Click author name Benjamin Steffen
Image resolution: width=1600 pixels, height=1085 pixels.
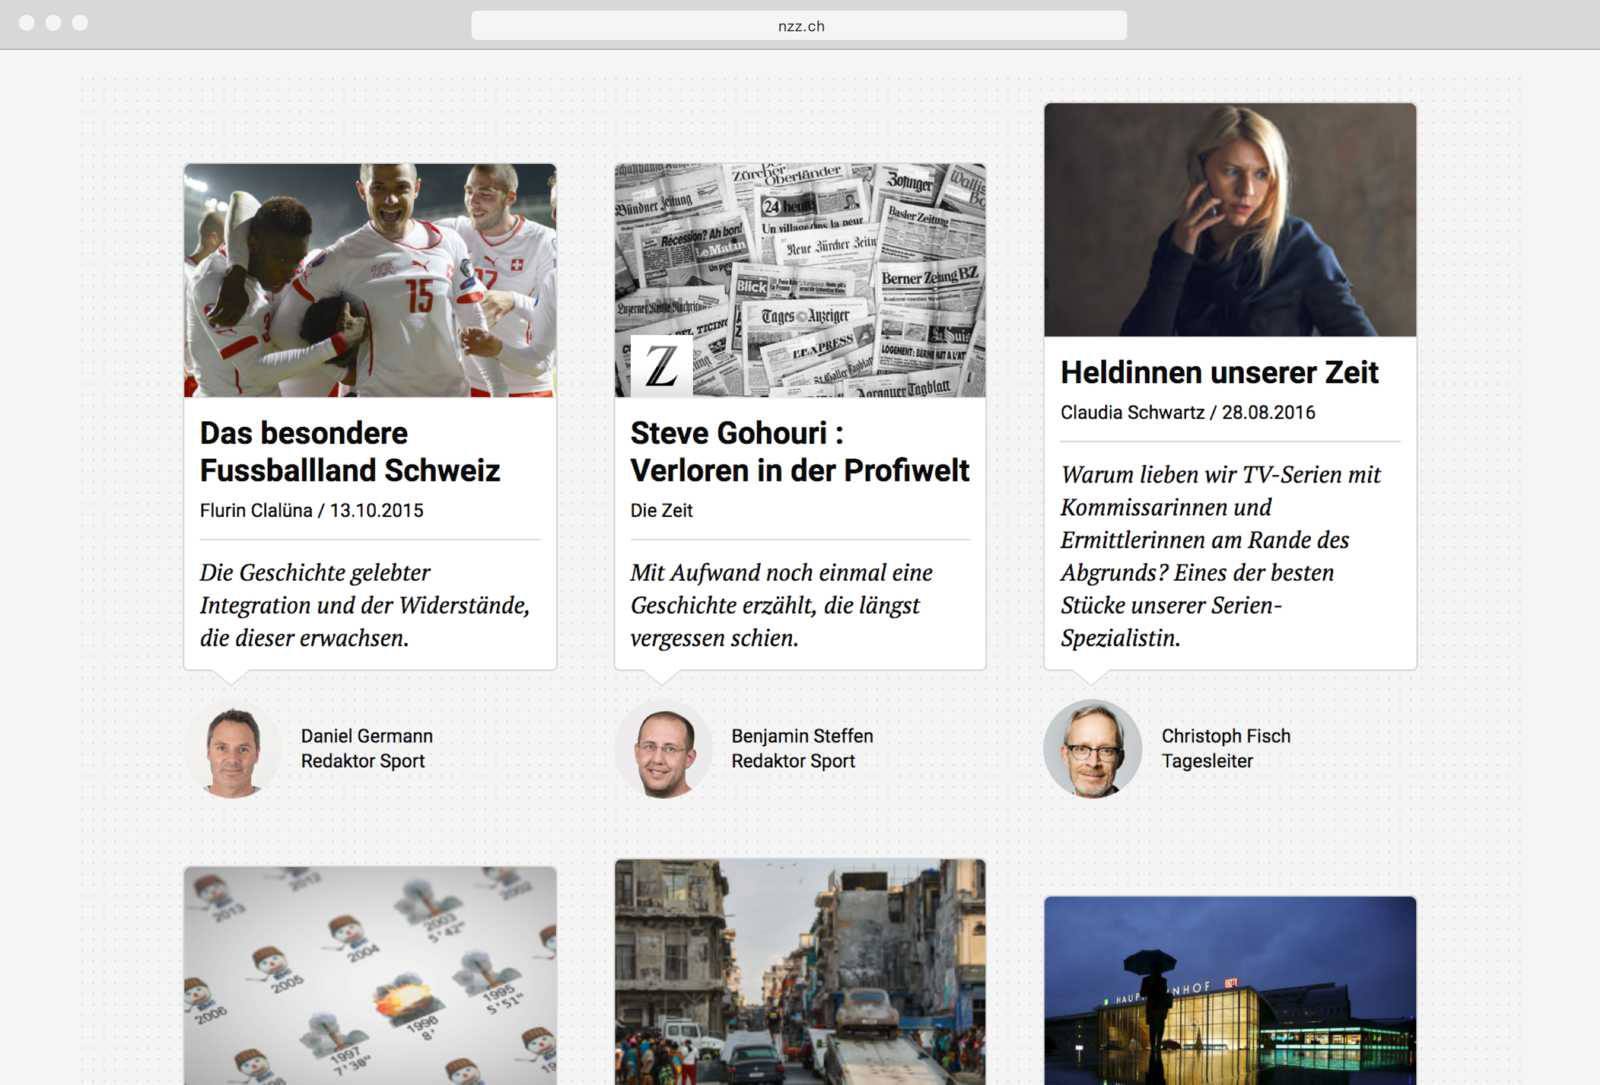[x=801, y=736]
